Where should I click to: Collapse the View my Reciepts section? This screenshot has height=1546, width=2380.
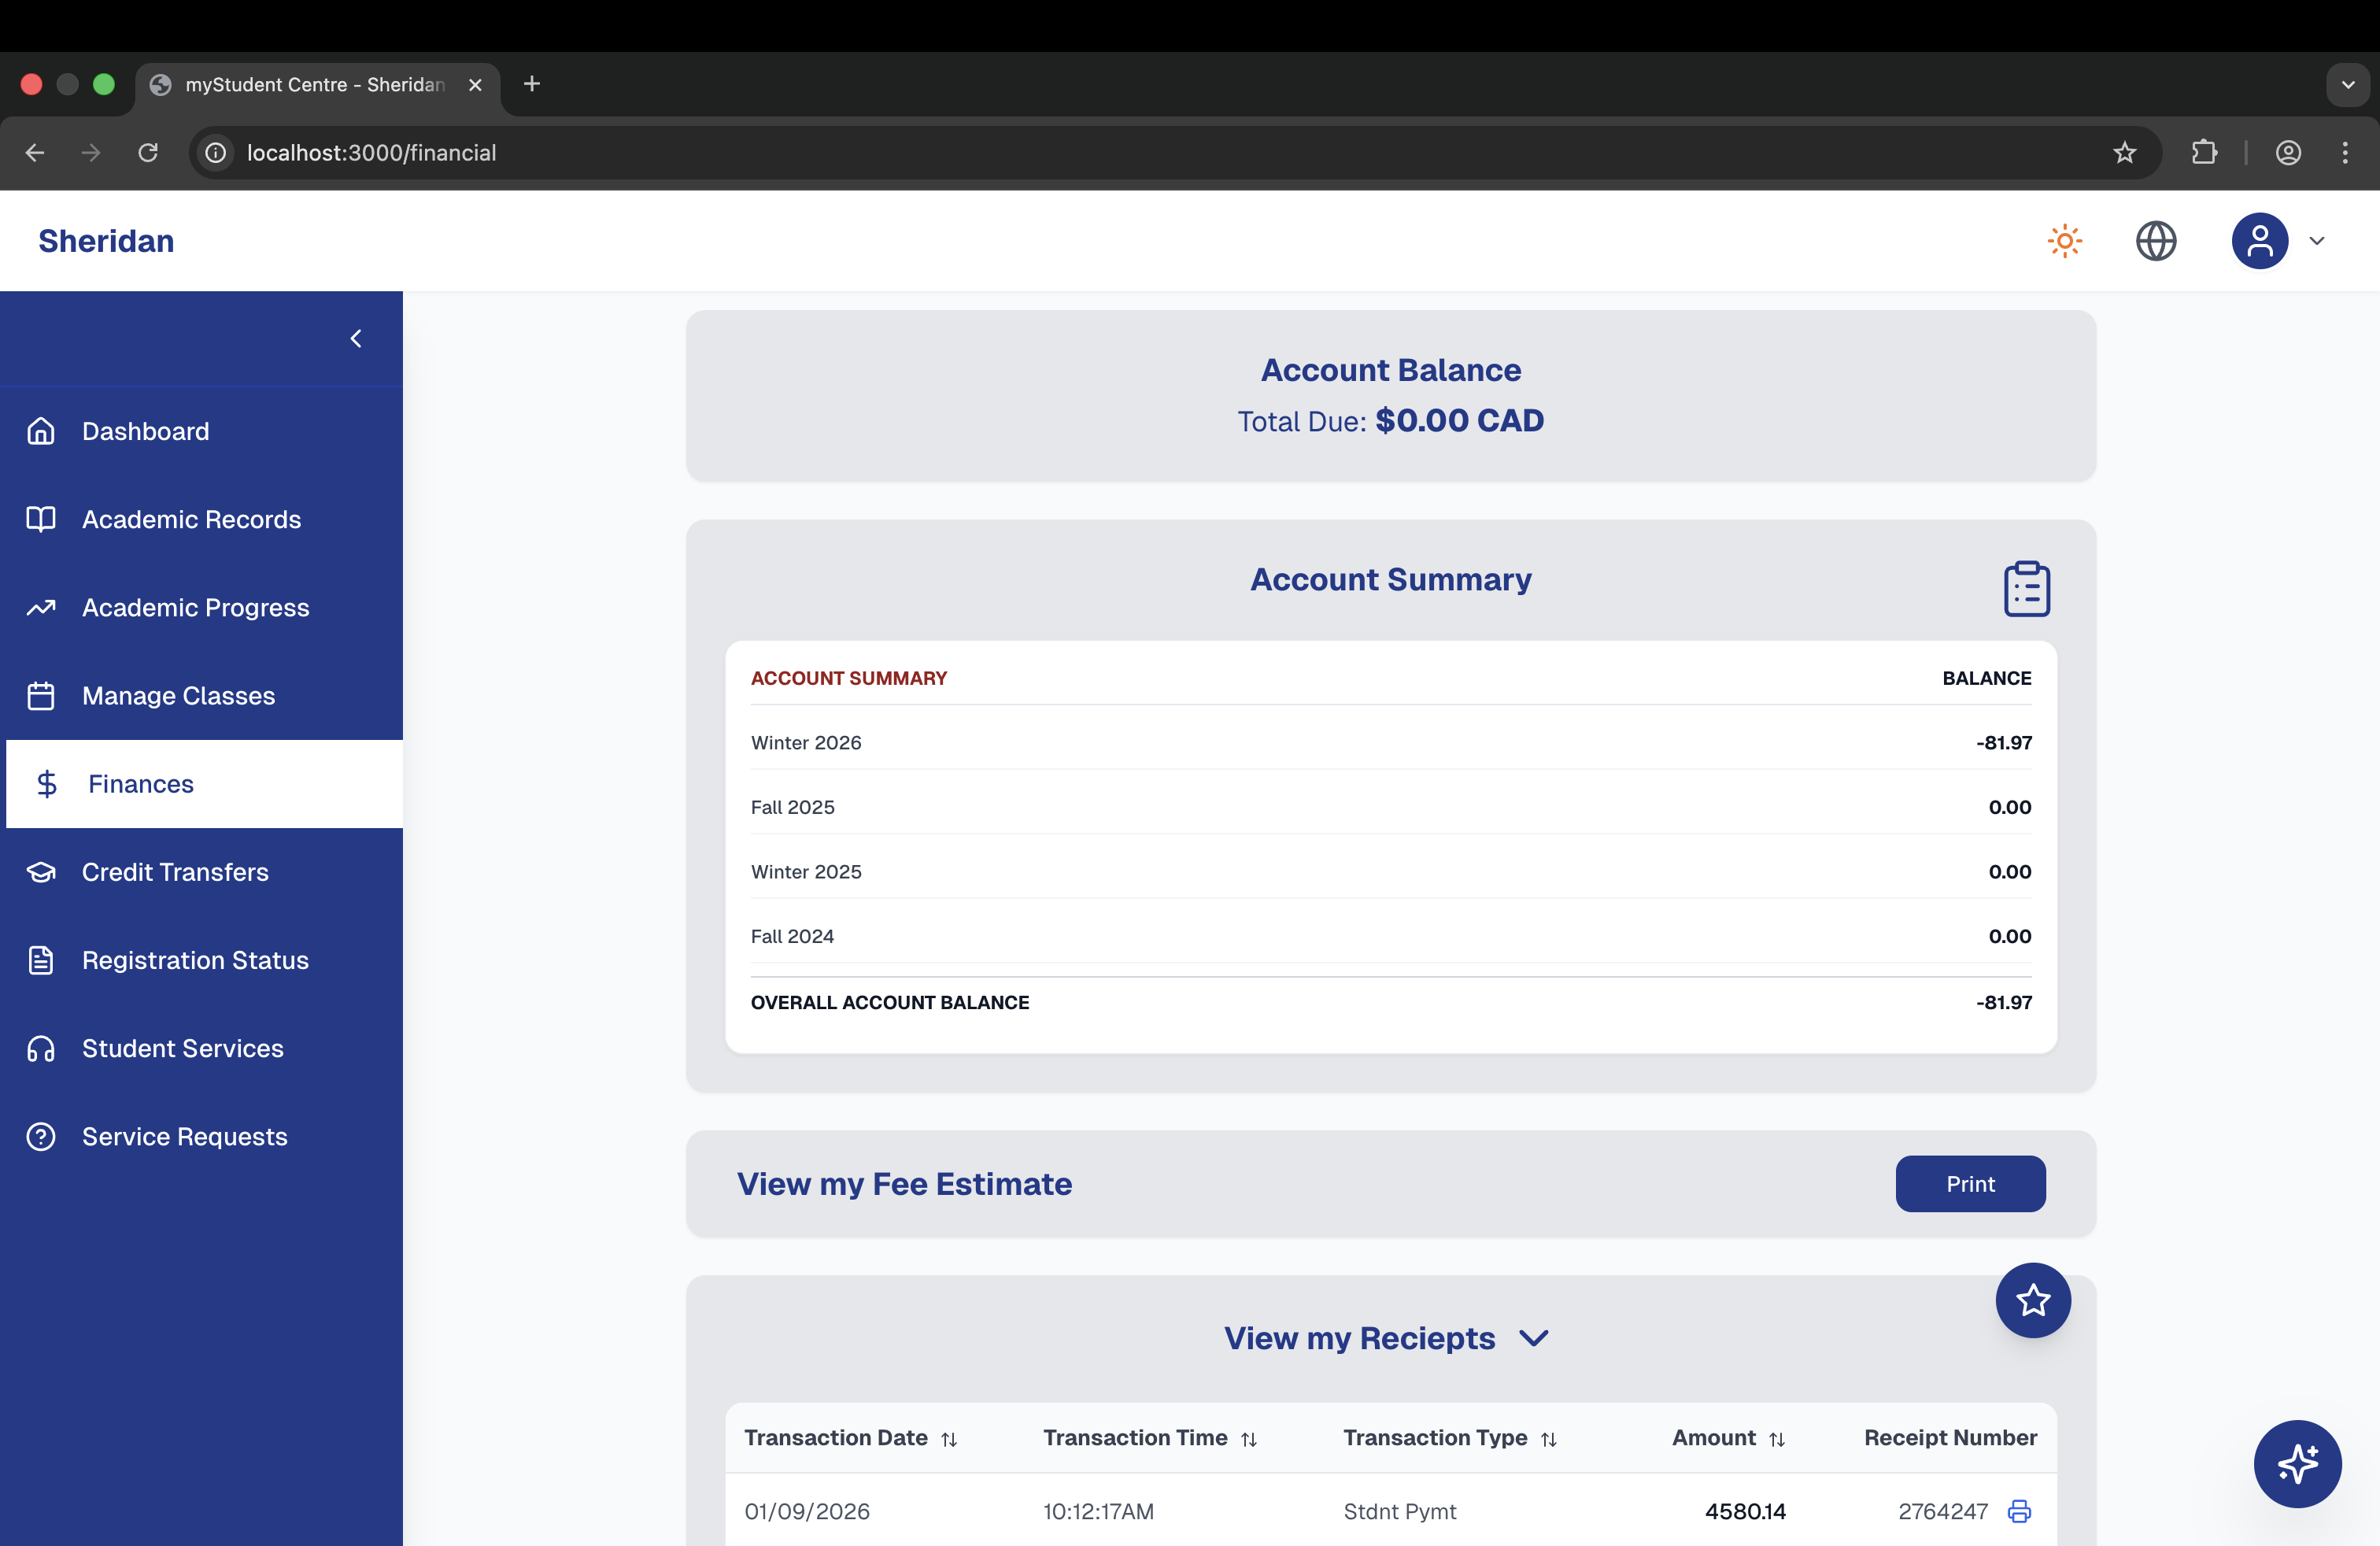tap(1533, 1338)
